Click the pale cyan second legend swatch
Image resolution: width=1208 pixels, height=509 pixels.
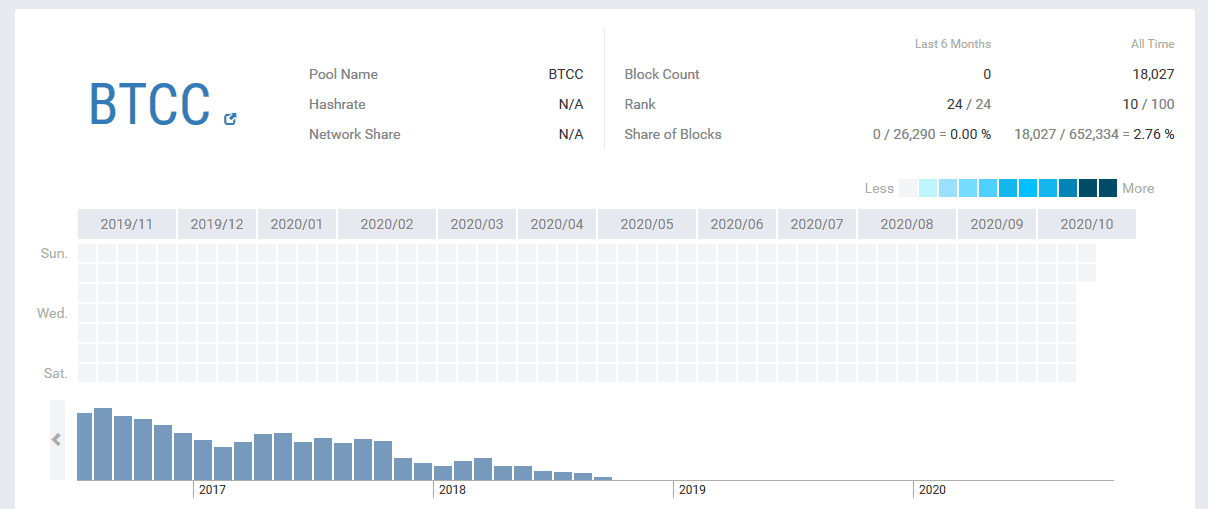(928, 188)
